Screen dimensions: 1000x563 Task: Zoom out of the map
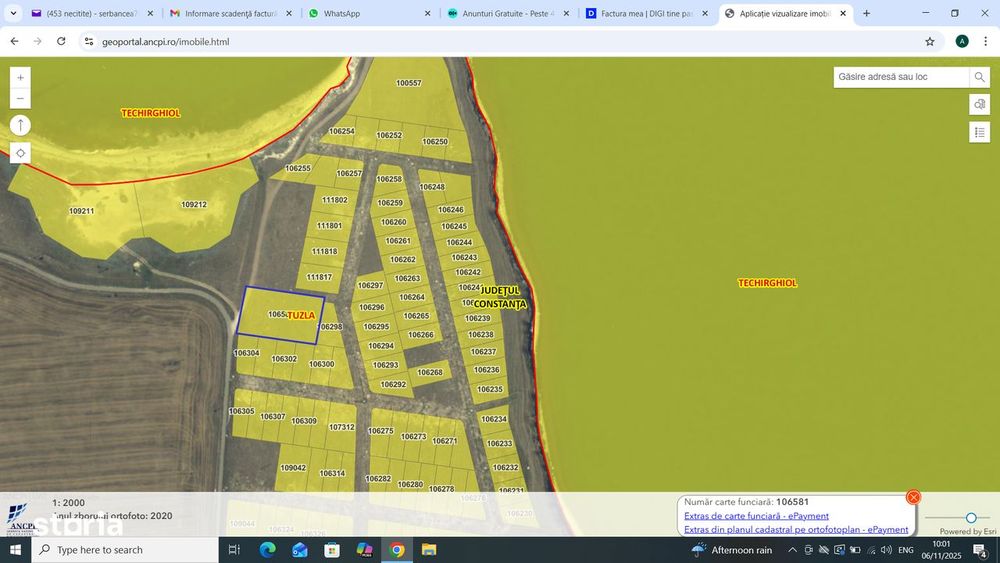(20, 98)
